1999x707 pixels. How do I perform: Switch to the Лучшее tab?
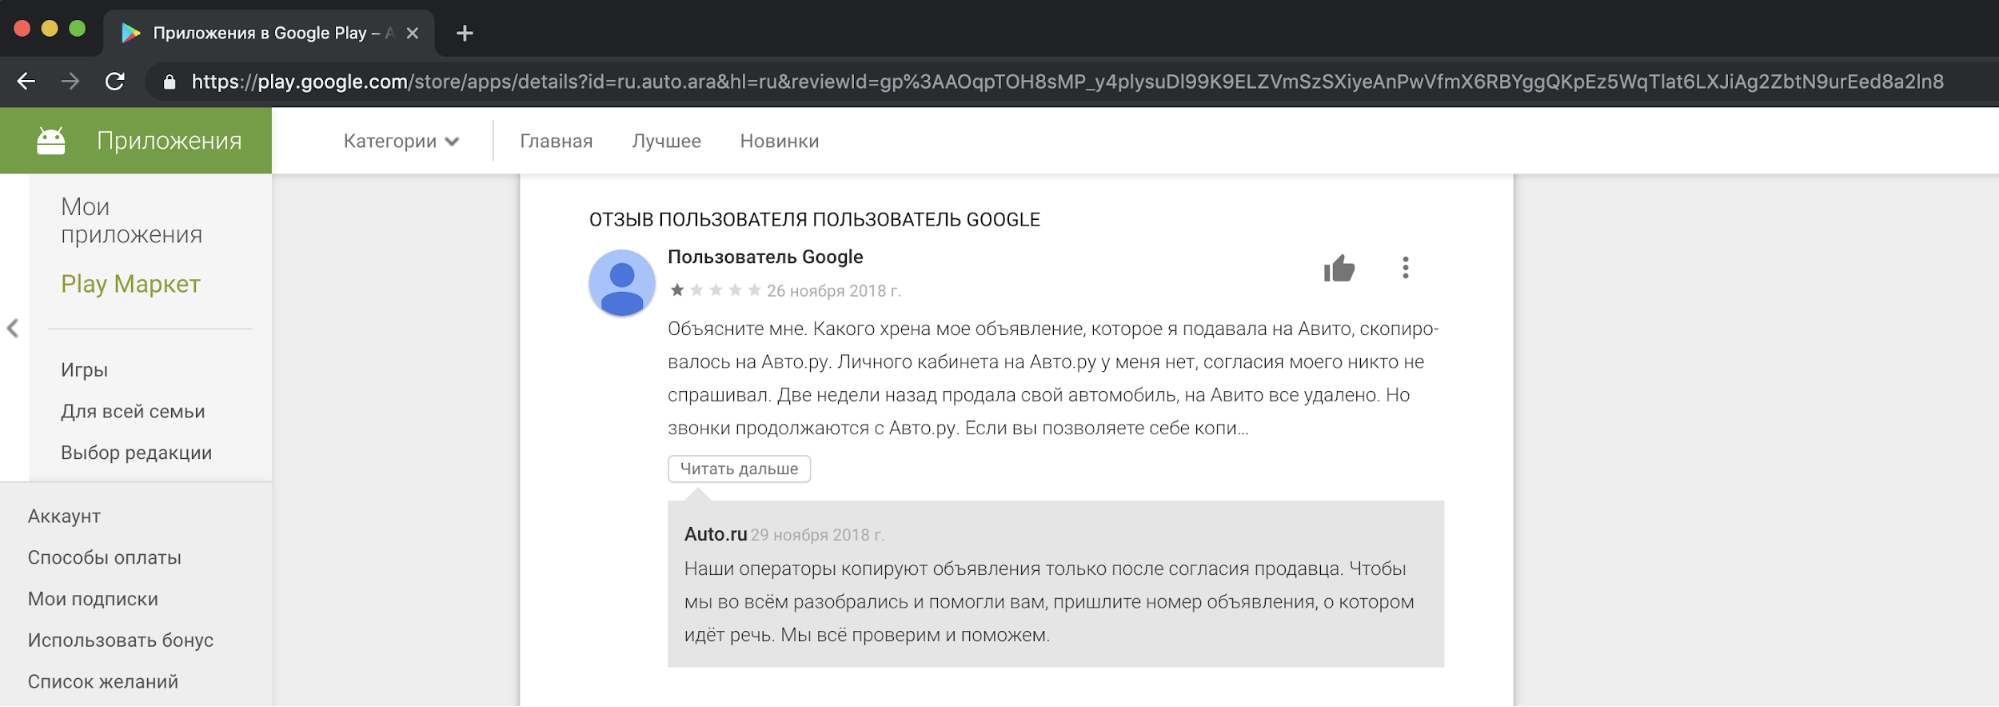(666, 141)
